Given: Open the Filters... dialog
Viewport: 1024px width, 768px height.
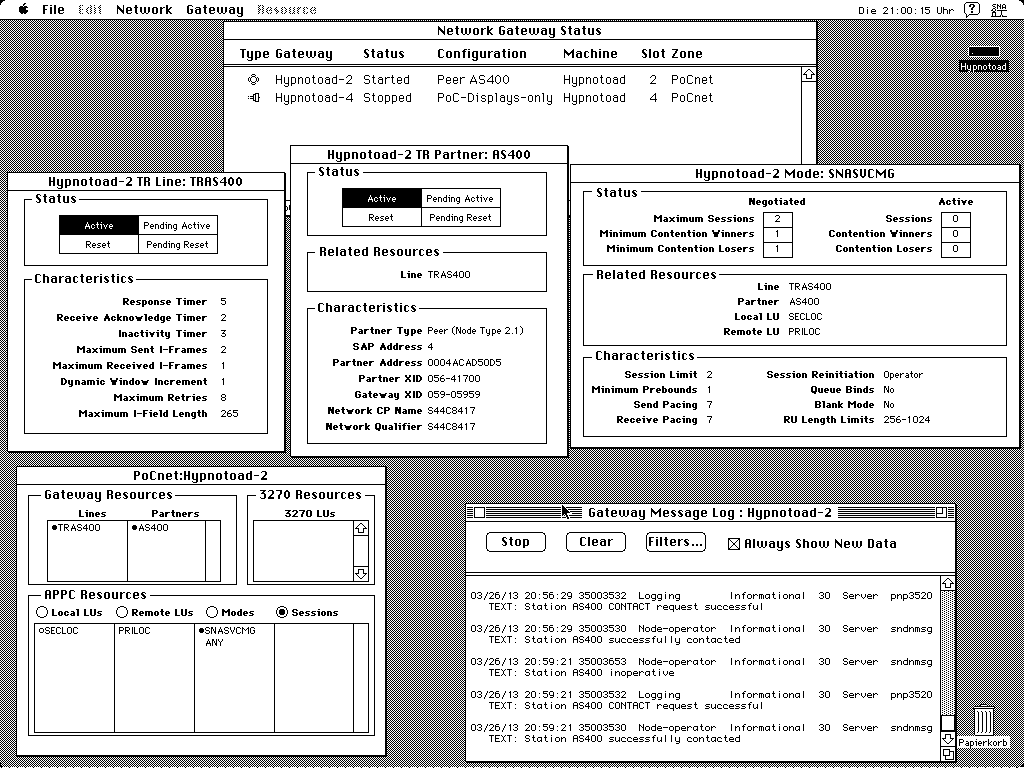Looking at the screenshot, I should click(675, 542).
